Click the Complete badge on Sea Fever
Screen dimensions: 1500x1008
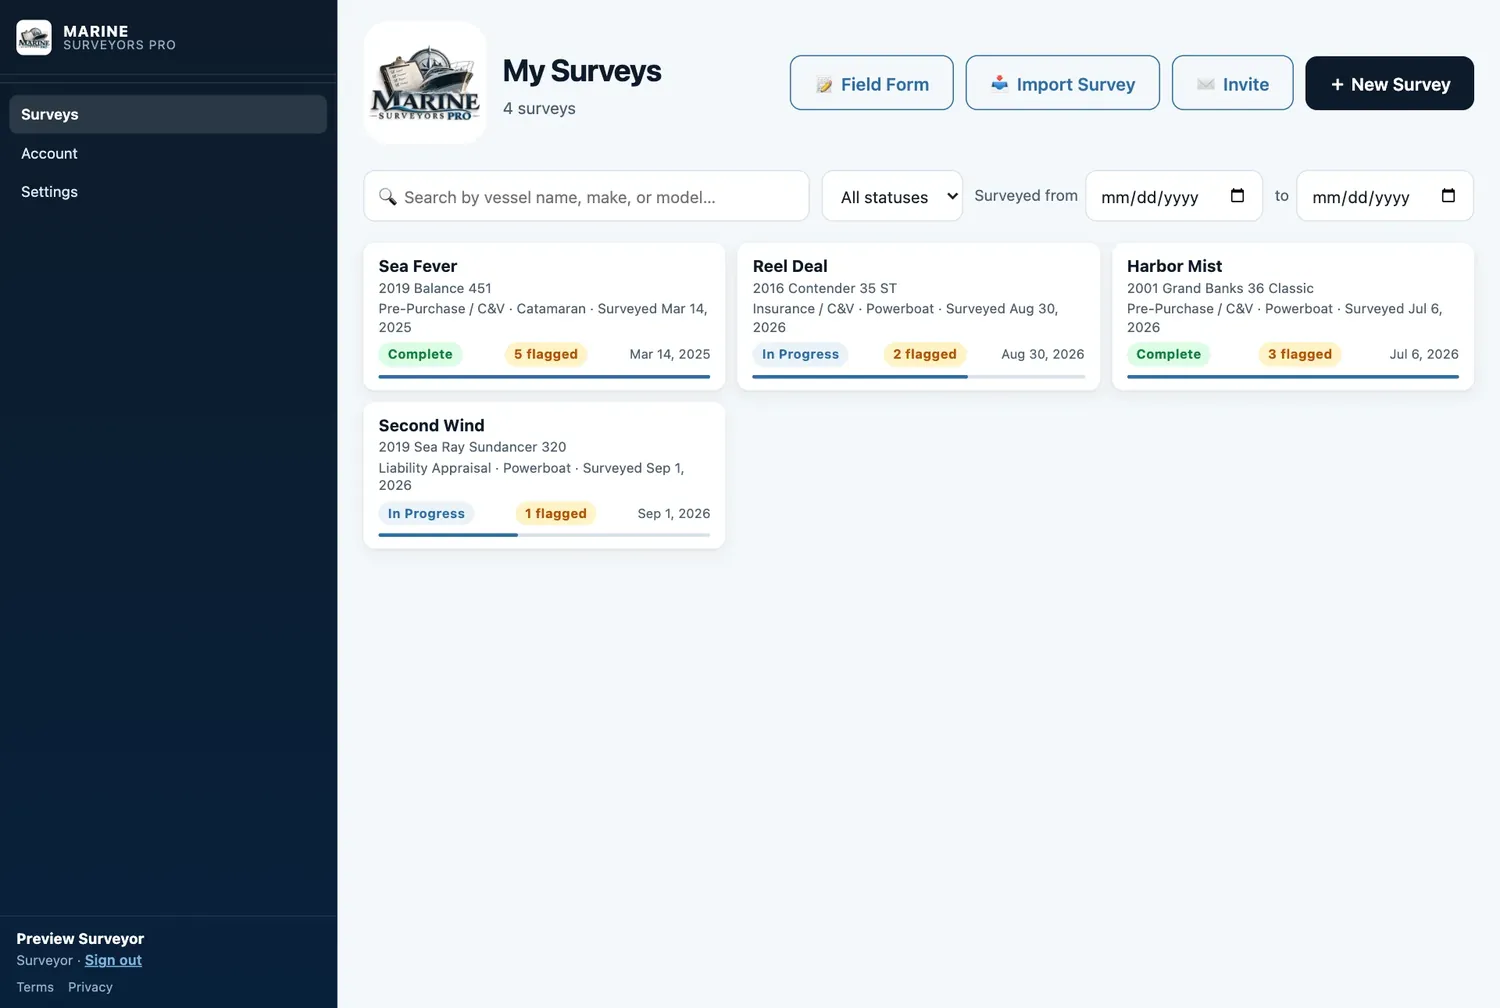(420, 354)
